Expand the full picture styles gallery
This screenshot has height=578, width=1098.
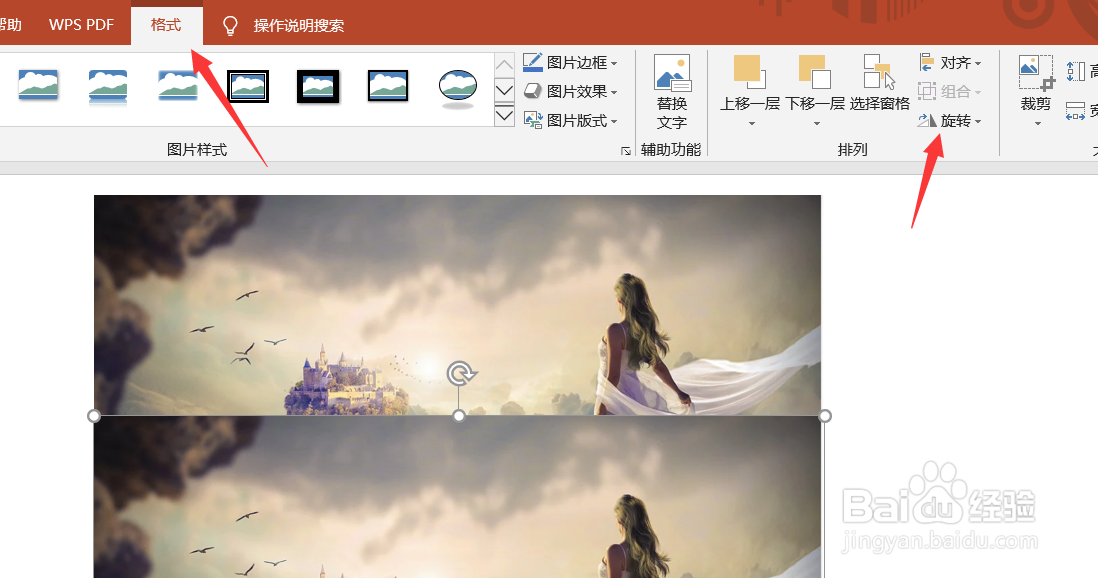[x=504, y=116]
